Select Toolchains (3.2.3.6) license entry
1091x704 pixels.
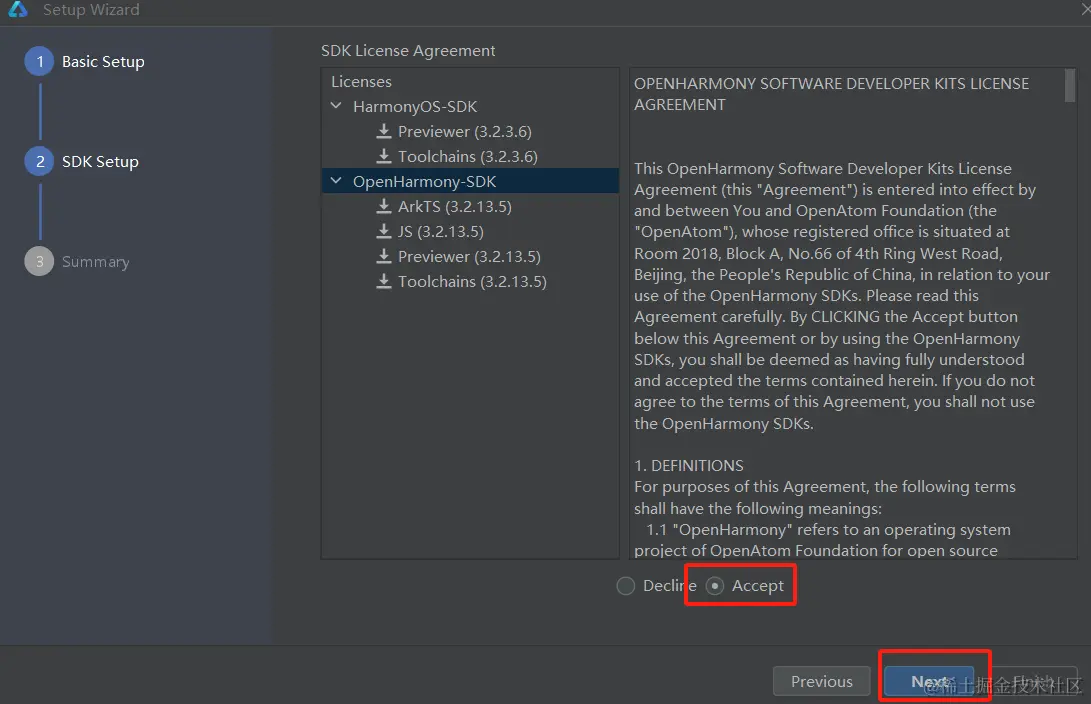(x=470, y=157)
